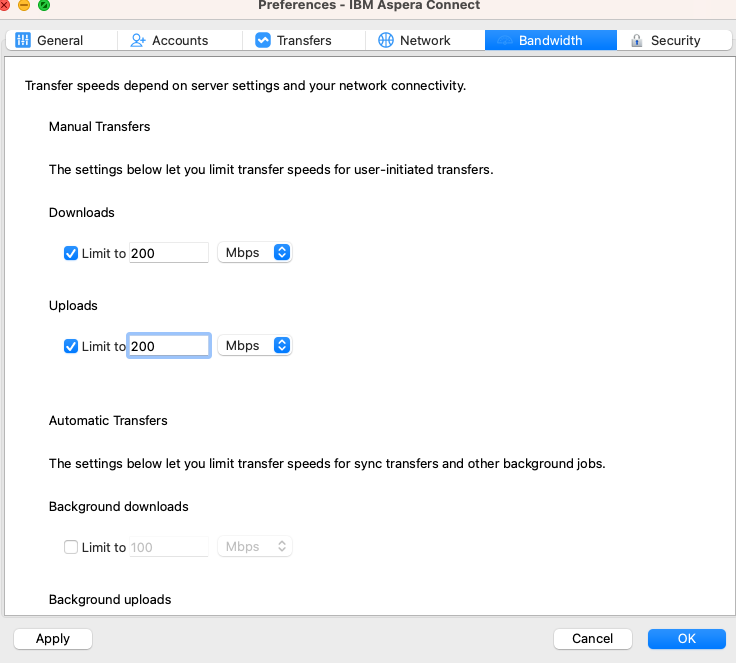Click the "Background uploads" label
The width and height of the screenshot is (736, 663).
(x=110, y=600)
